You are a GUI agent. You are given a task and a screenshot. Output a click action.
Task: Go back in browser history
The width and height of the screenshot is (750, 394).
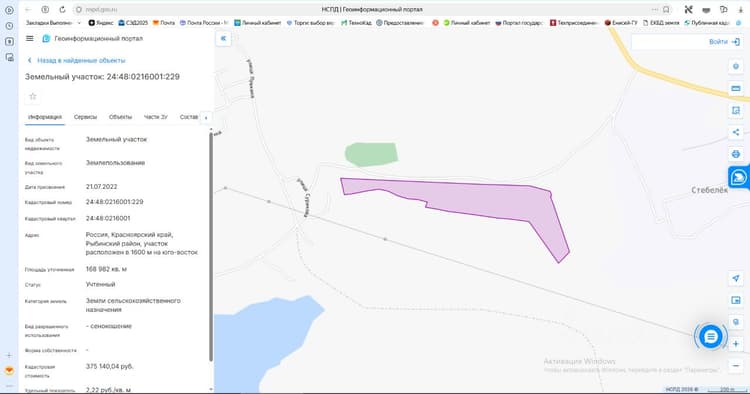[28, 9]
